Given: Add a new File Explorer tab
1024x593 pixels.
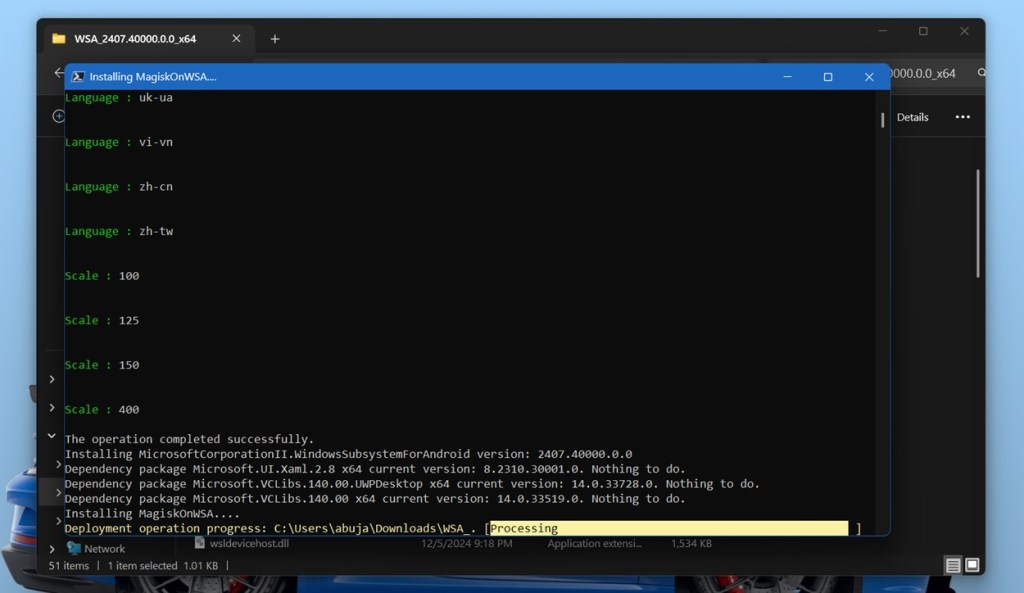Looking at the screenshot, I should (275, 39).
